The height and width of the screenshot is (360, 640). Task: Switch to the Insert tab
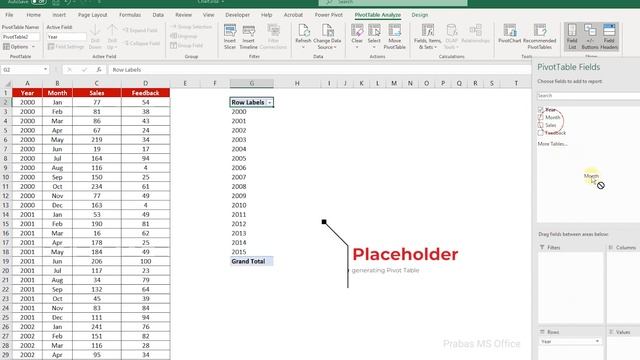(59, 15)
